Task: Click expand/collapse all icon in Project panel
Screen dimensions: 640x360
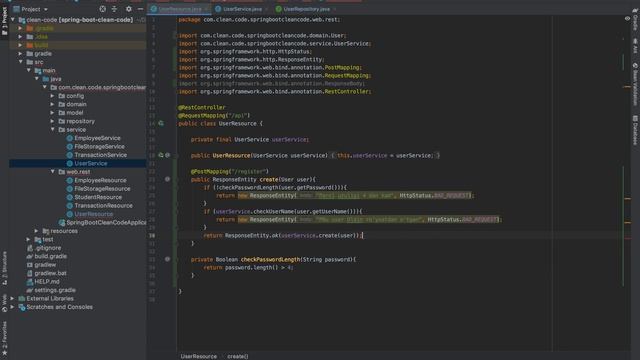Action: [x=114, y=9]
